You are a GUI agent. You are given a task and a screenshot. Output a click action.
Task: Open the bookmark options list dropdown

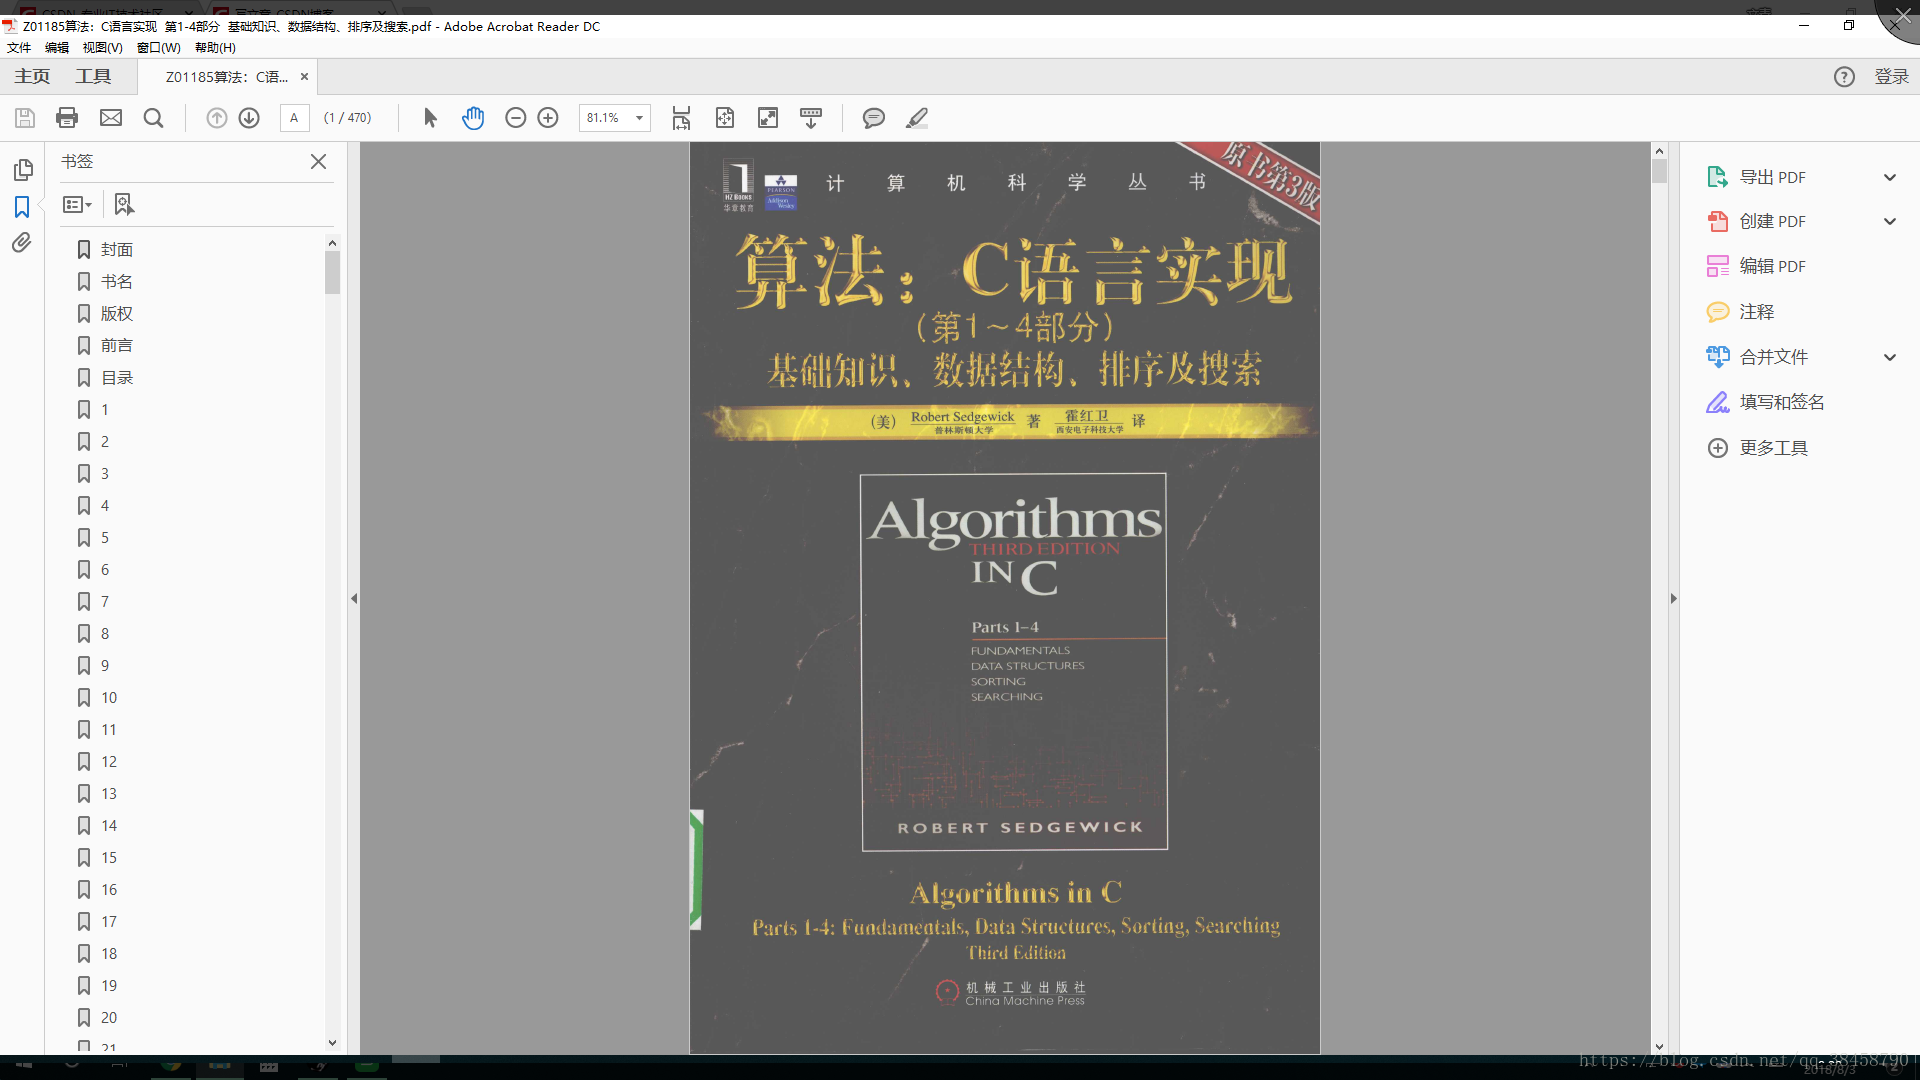pos(77,204)
